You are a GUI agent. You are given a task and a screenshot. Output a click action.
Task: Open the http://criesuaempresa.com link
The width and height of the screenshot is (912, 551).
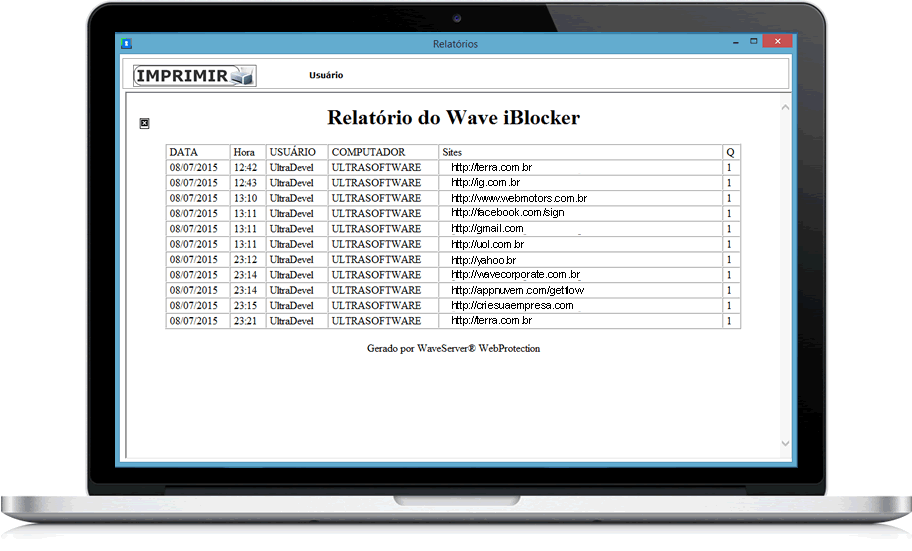pos(512,305)
